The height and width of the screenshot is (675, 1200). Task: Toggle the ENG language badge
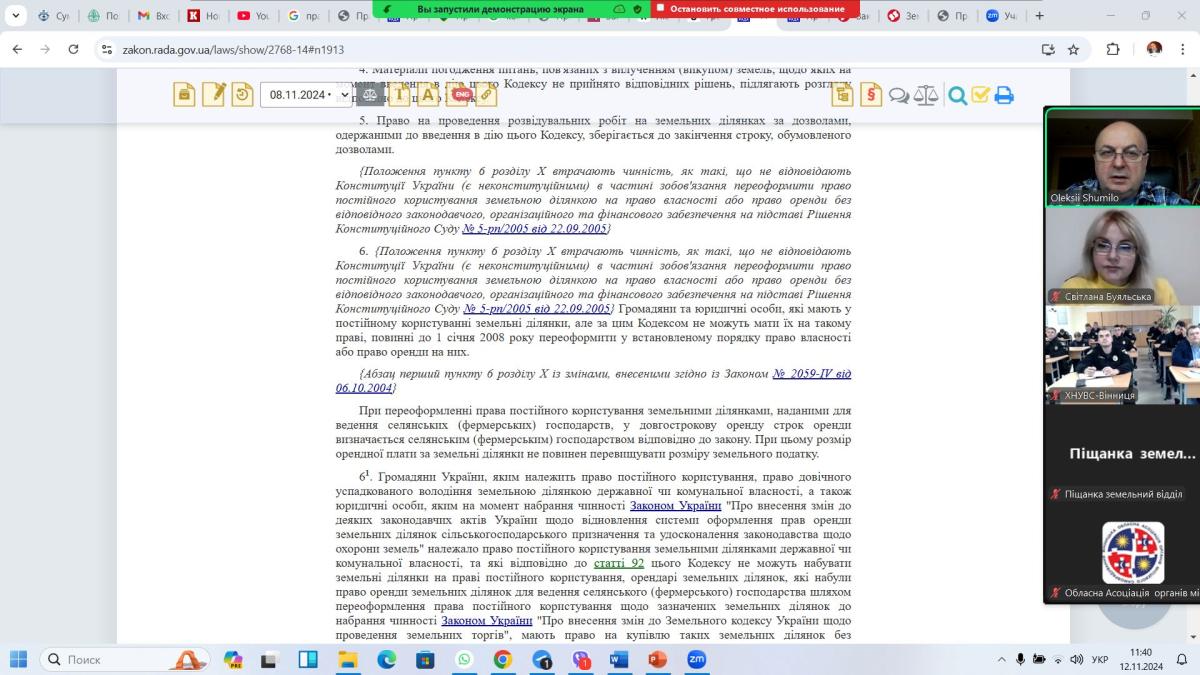(x=461, y=94)
